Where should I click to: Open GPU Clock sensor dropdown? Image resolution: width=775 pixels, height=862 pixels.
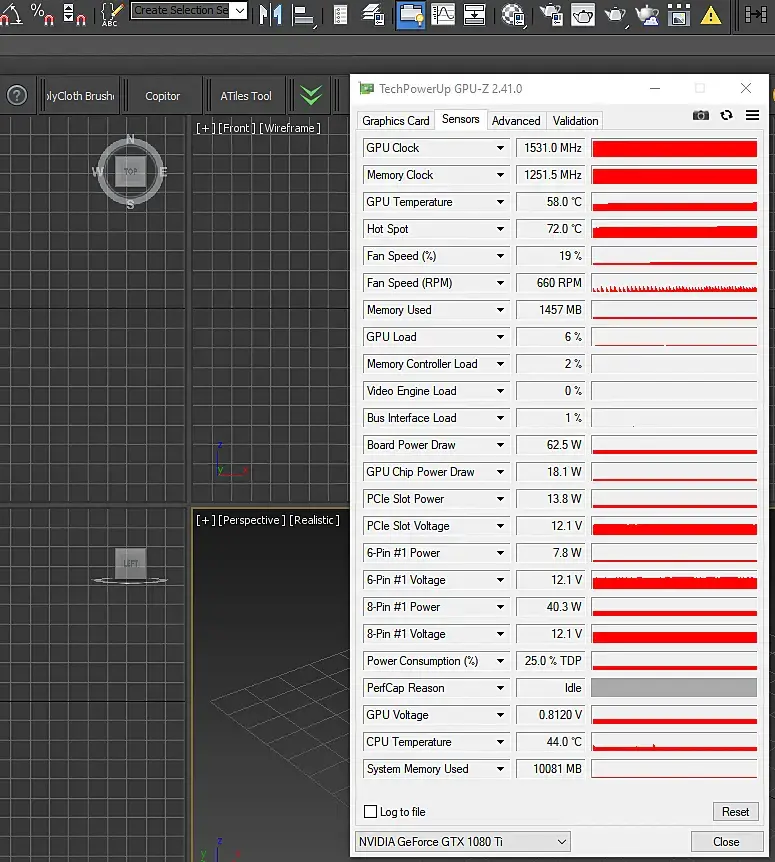pos(500,148)
